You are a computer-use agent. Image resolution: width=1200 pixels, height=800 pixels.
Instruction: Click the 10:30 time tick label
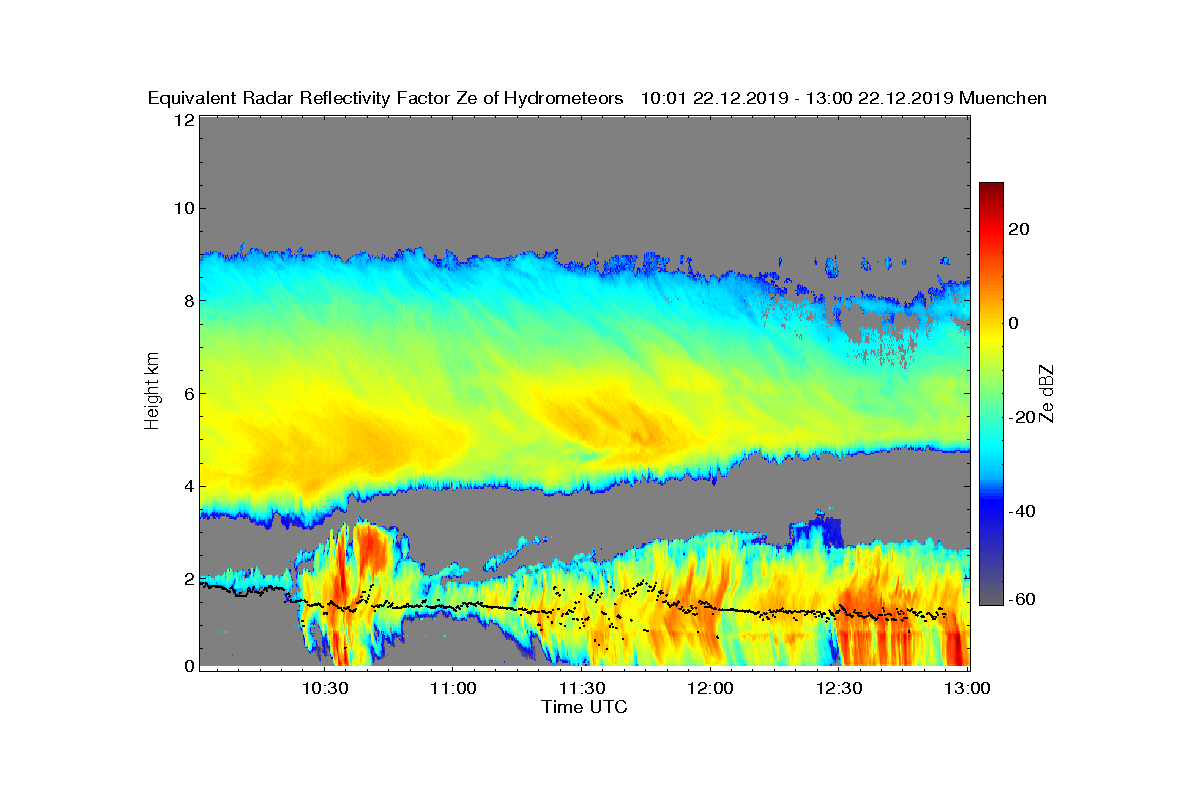click(x=325, y=689)
